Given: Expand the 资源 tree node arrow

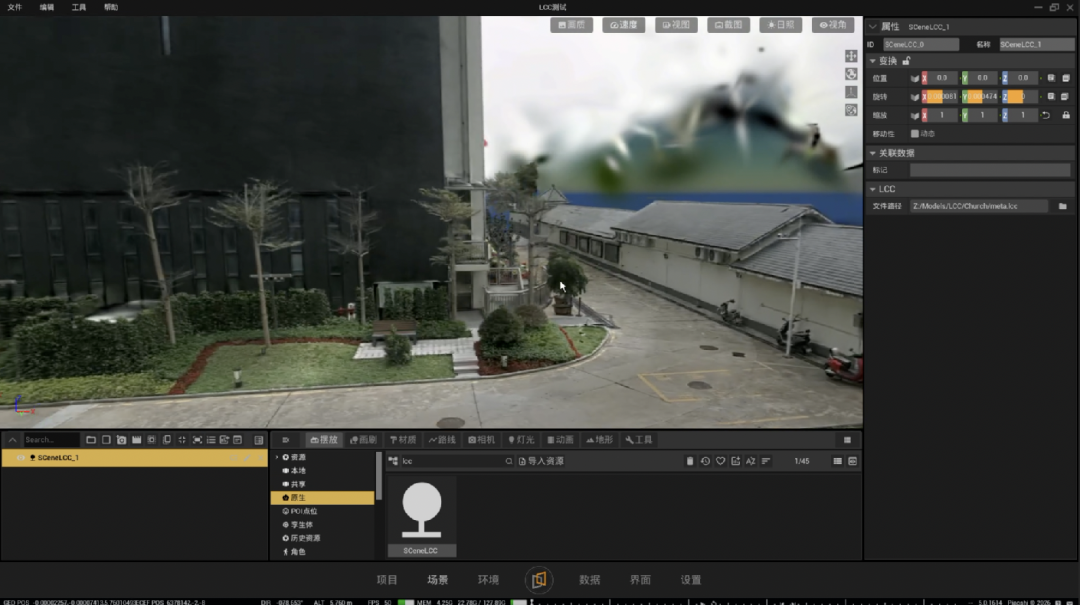Looking at the screenshot, I should coord(278,458).
